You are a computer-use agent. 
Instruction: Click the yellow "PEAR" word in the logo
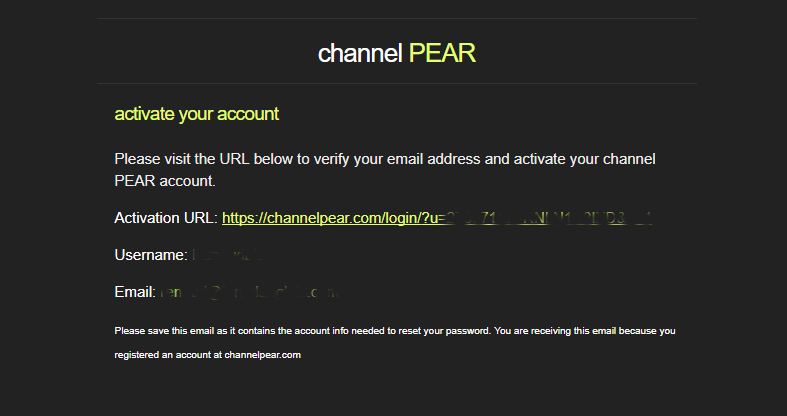442,53
